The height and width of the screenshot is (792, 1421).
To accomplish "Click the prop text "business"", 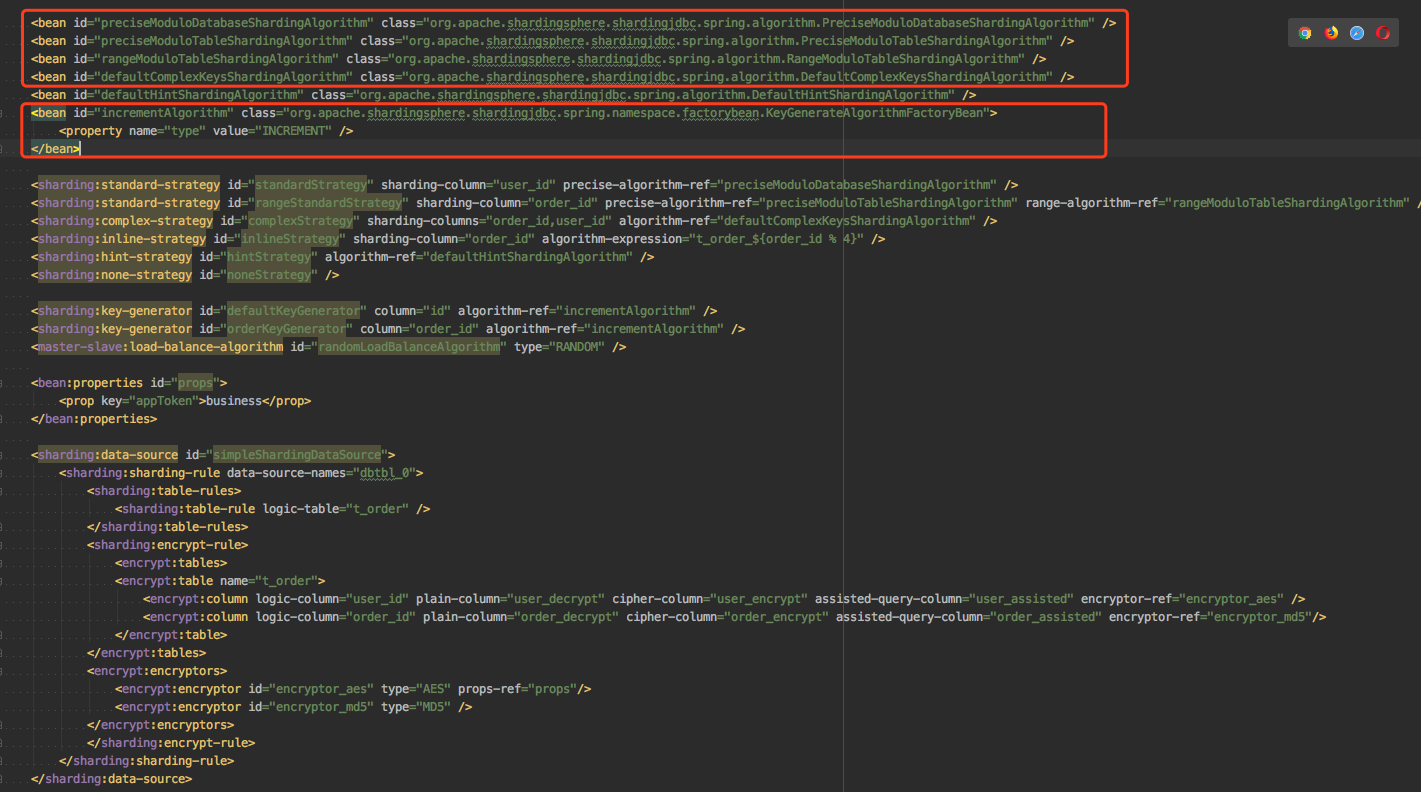I will point(234,401).
